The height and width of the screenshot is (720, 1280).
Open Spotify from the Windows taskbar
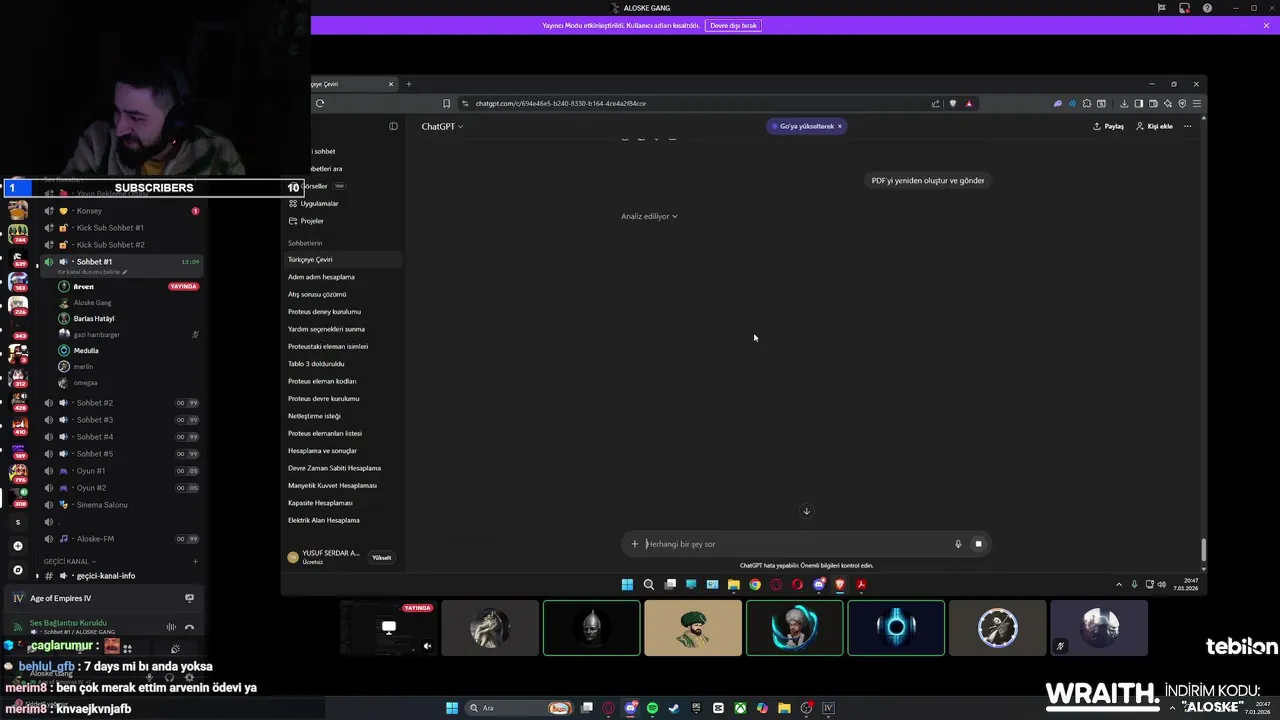tap(652, 708)
